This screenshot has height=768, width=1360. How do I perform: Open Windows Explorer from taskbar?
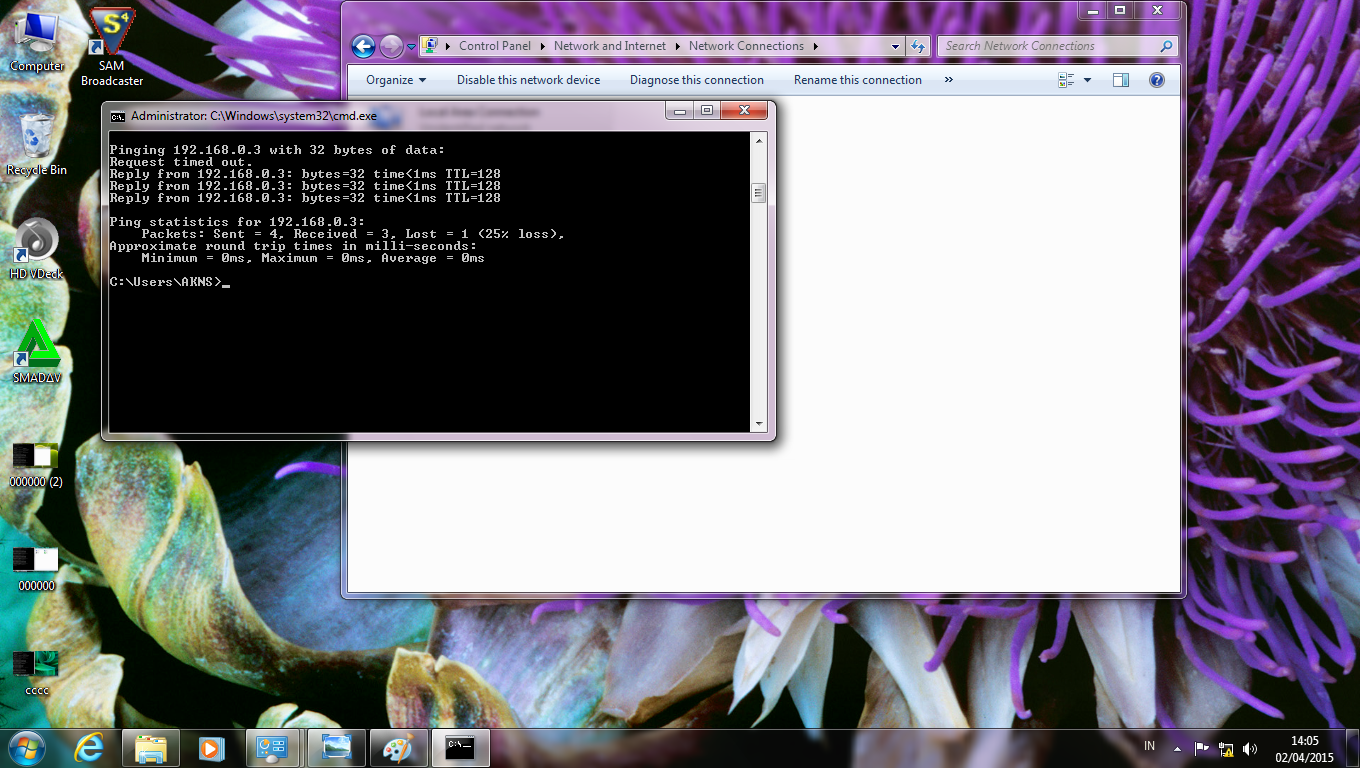coord(151,748)
